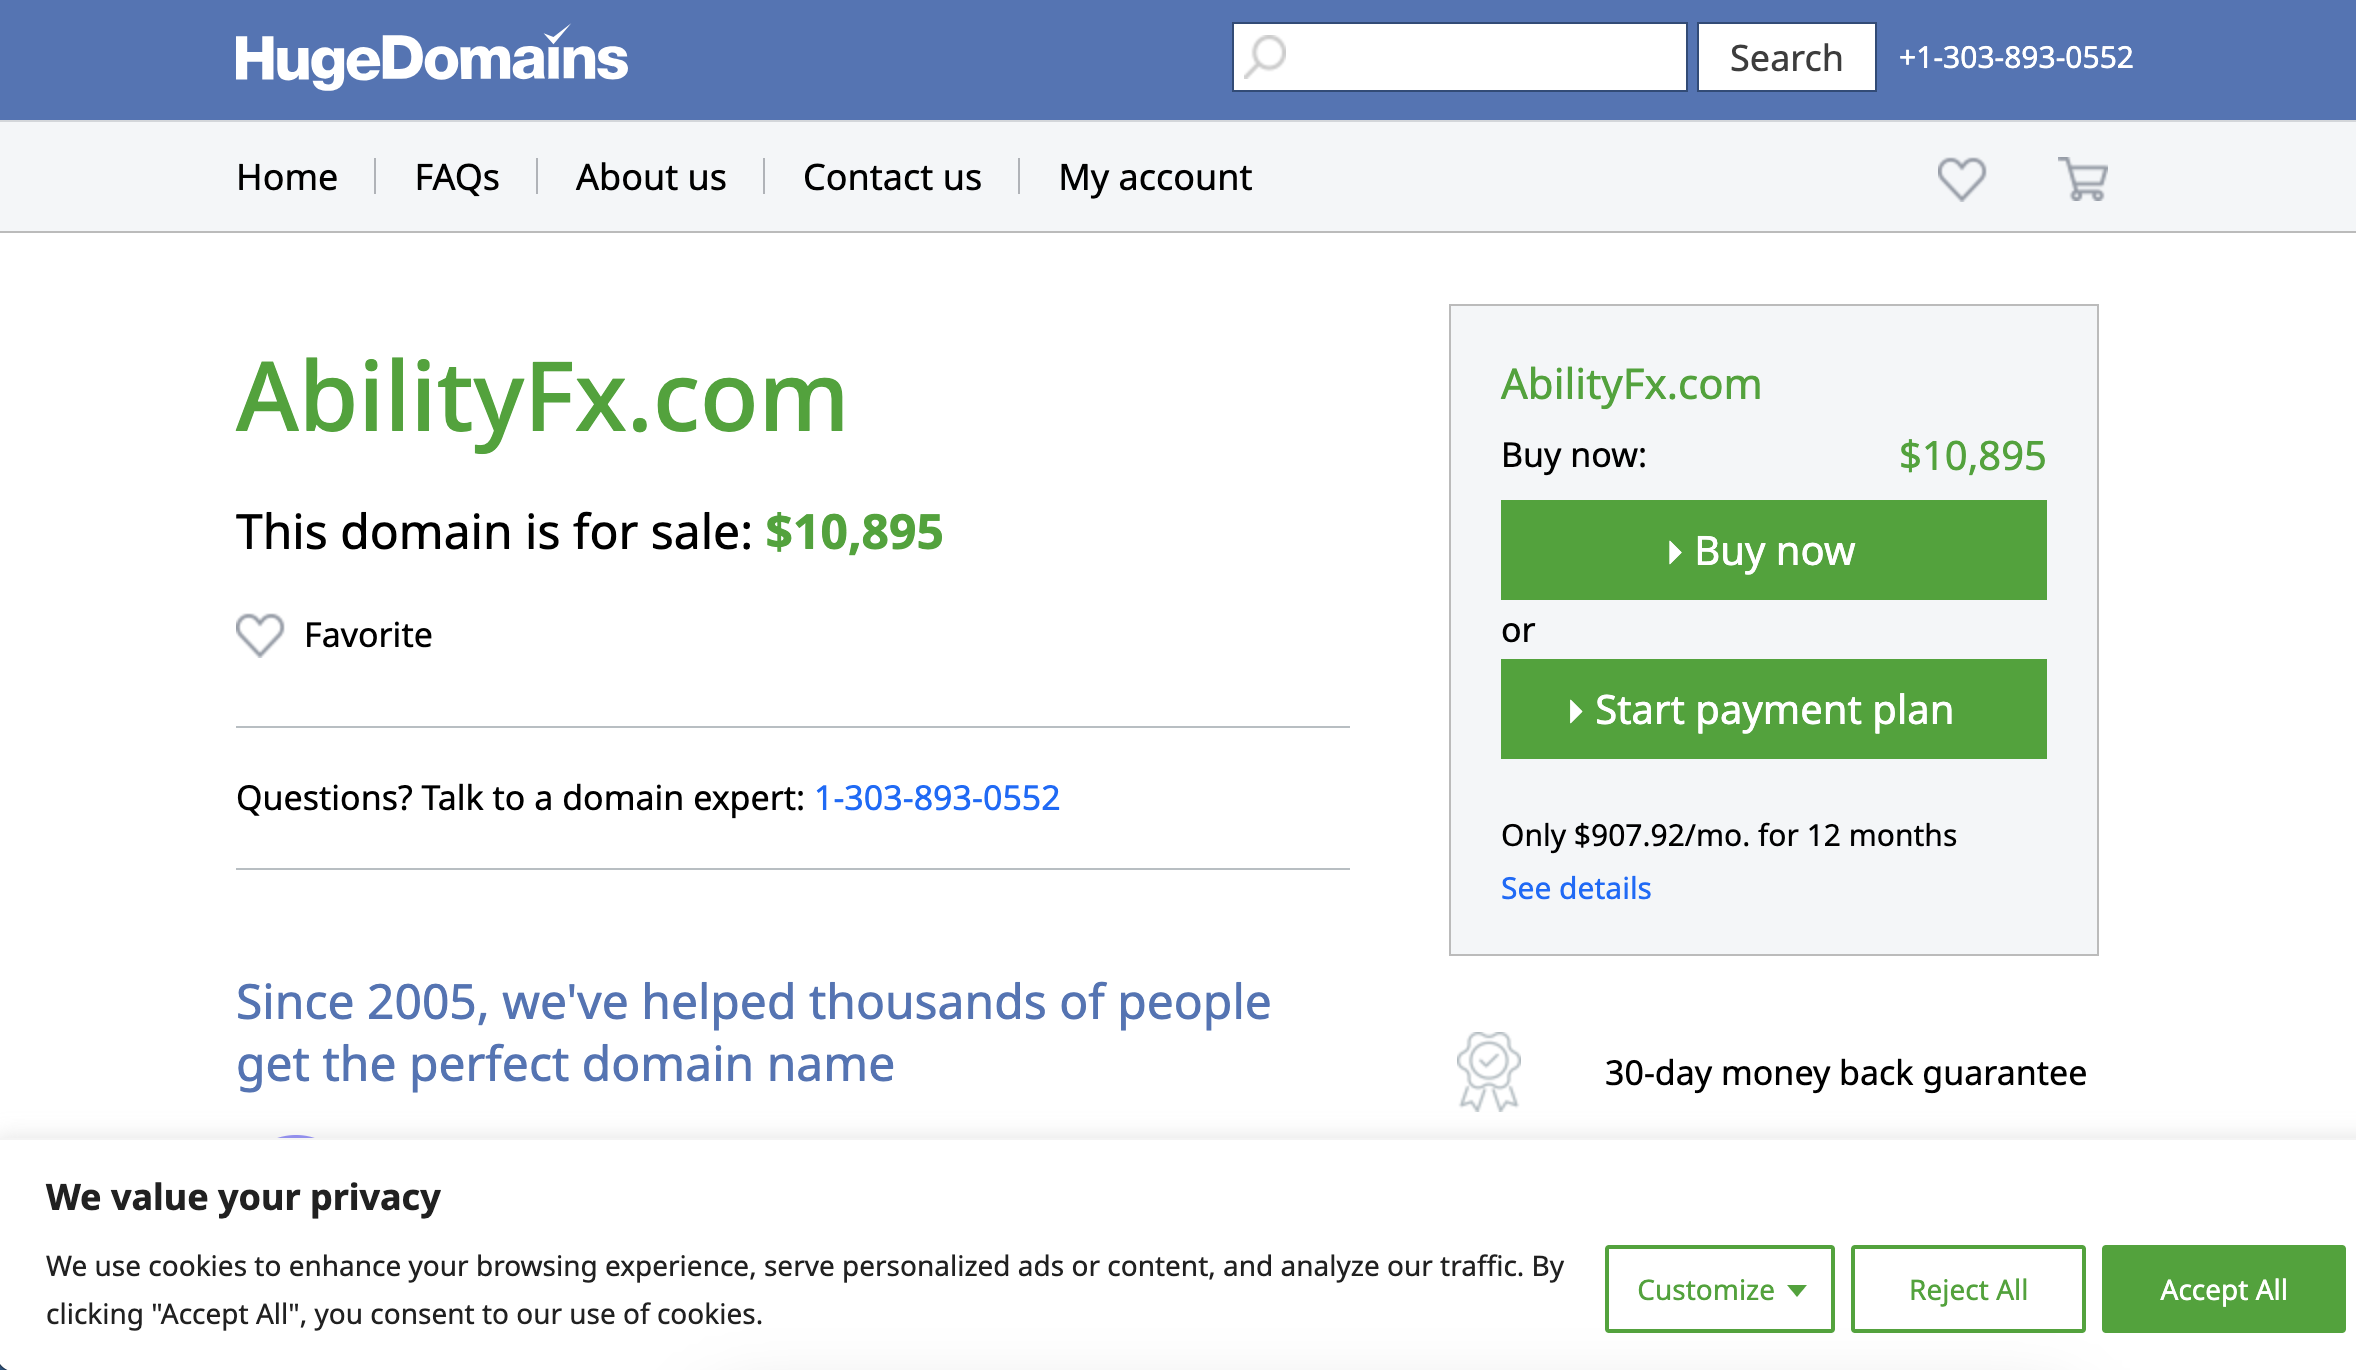Accept All cookies
The width and height of the screenshot is (2356, 1370).
[2223, 1289]
